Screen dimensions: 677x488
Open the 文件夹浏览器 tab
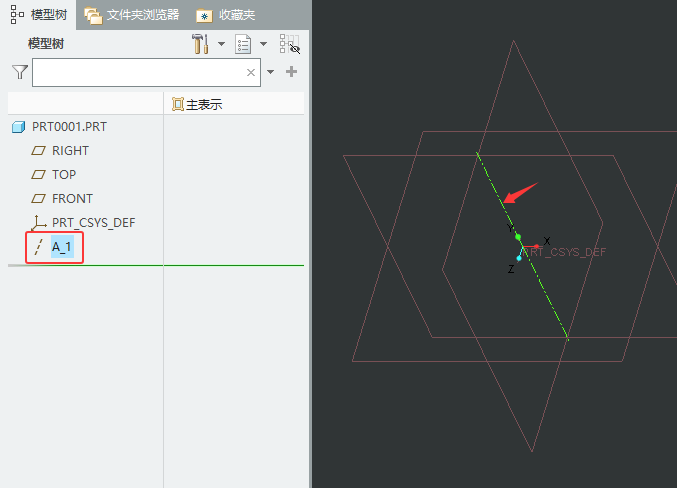[132, 15]
